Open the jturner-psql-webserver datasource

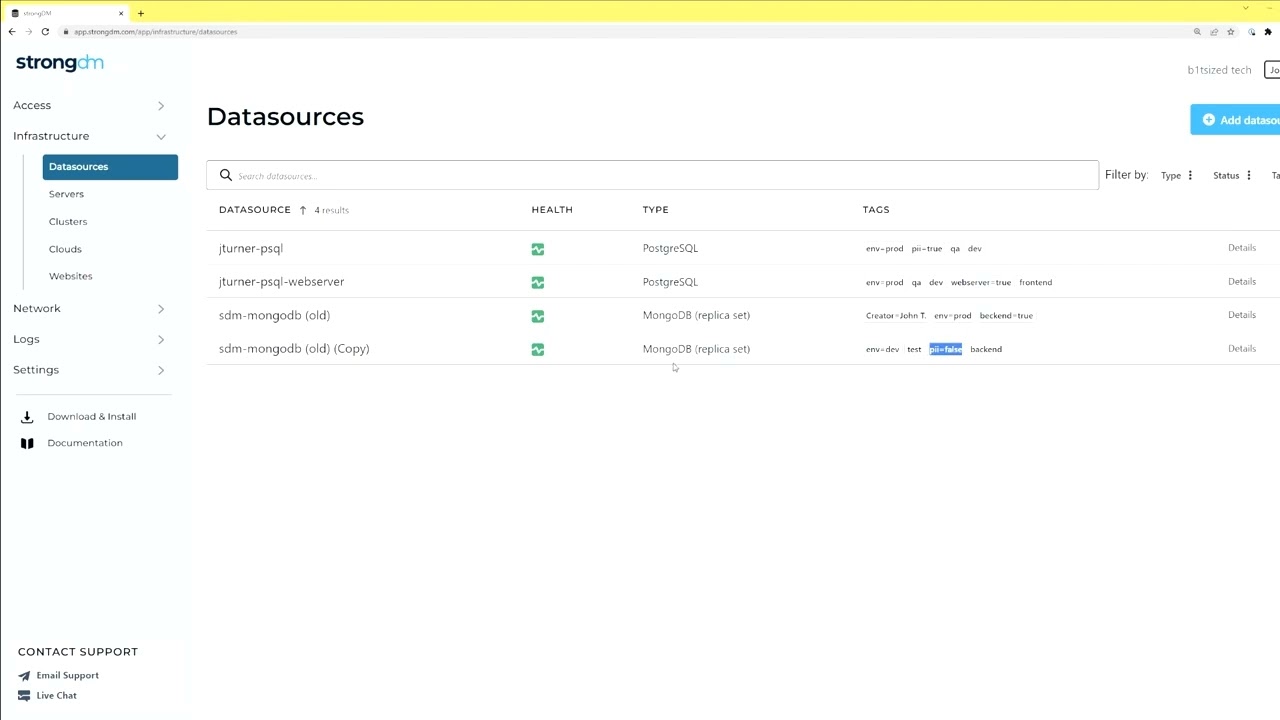[281, 282]
